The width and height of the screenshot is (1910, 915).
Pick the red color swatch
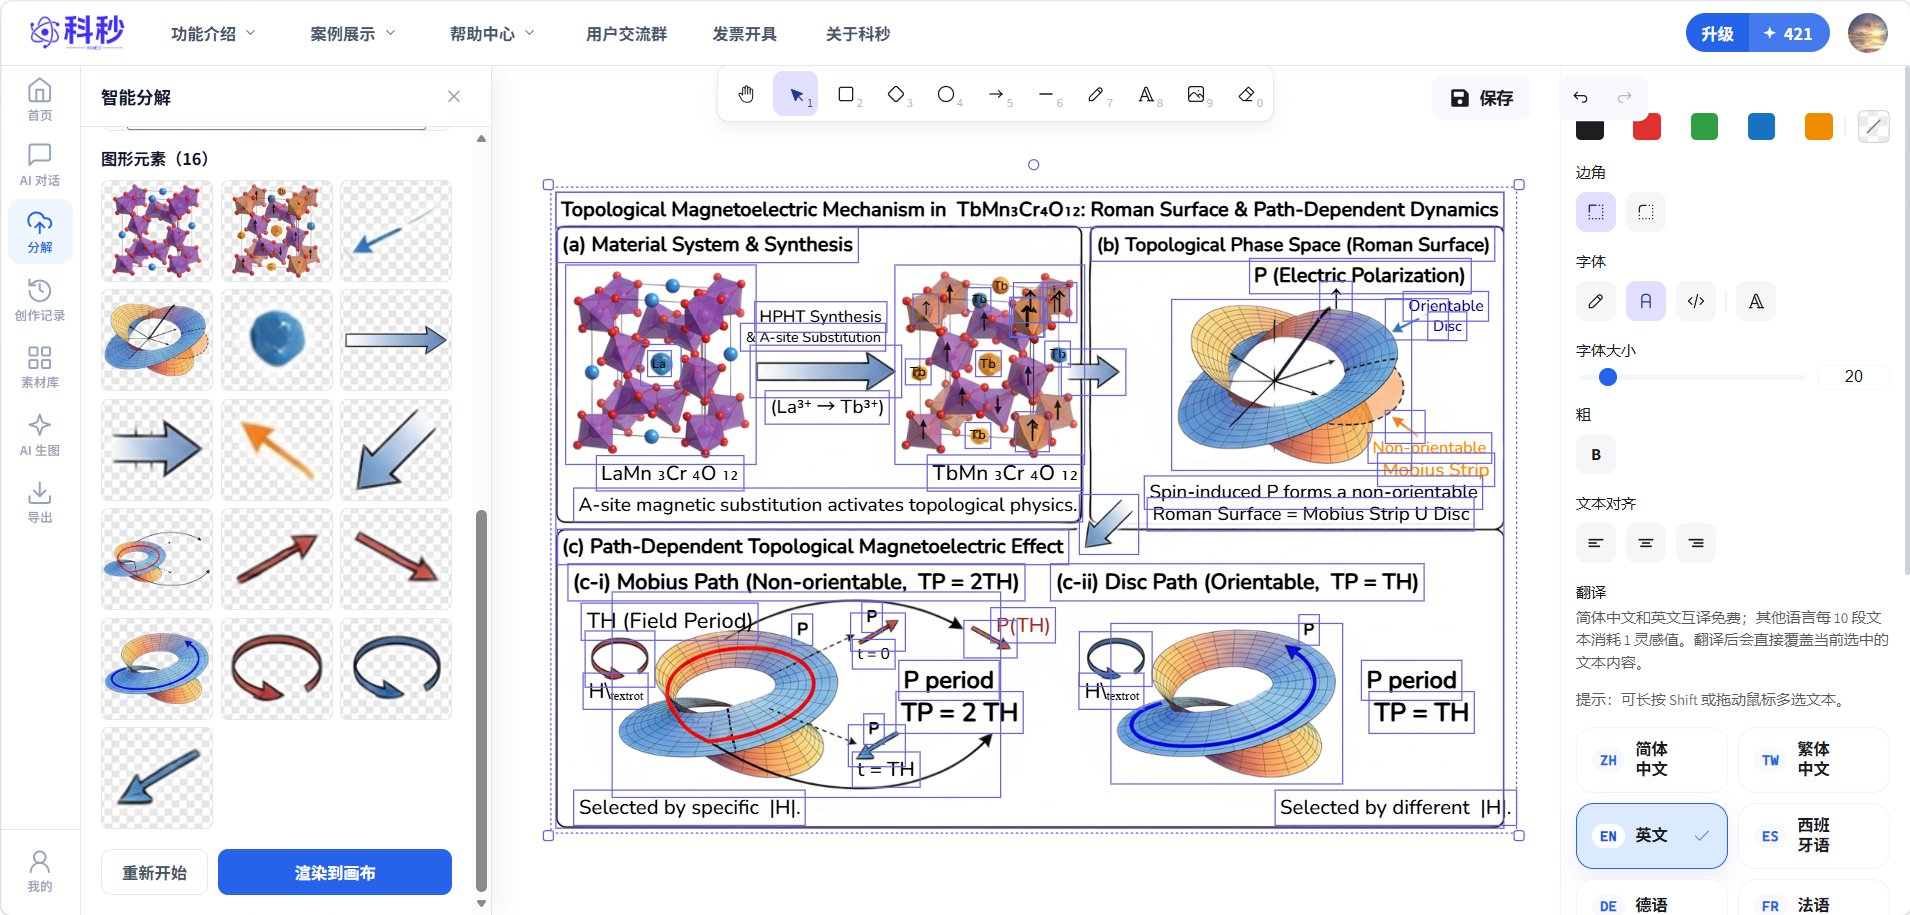tap(1646, 127)
